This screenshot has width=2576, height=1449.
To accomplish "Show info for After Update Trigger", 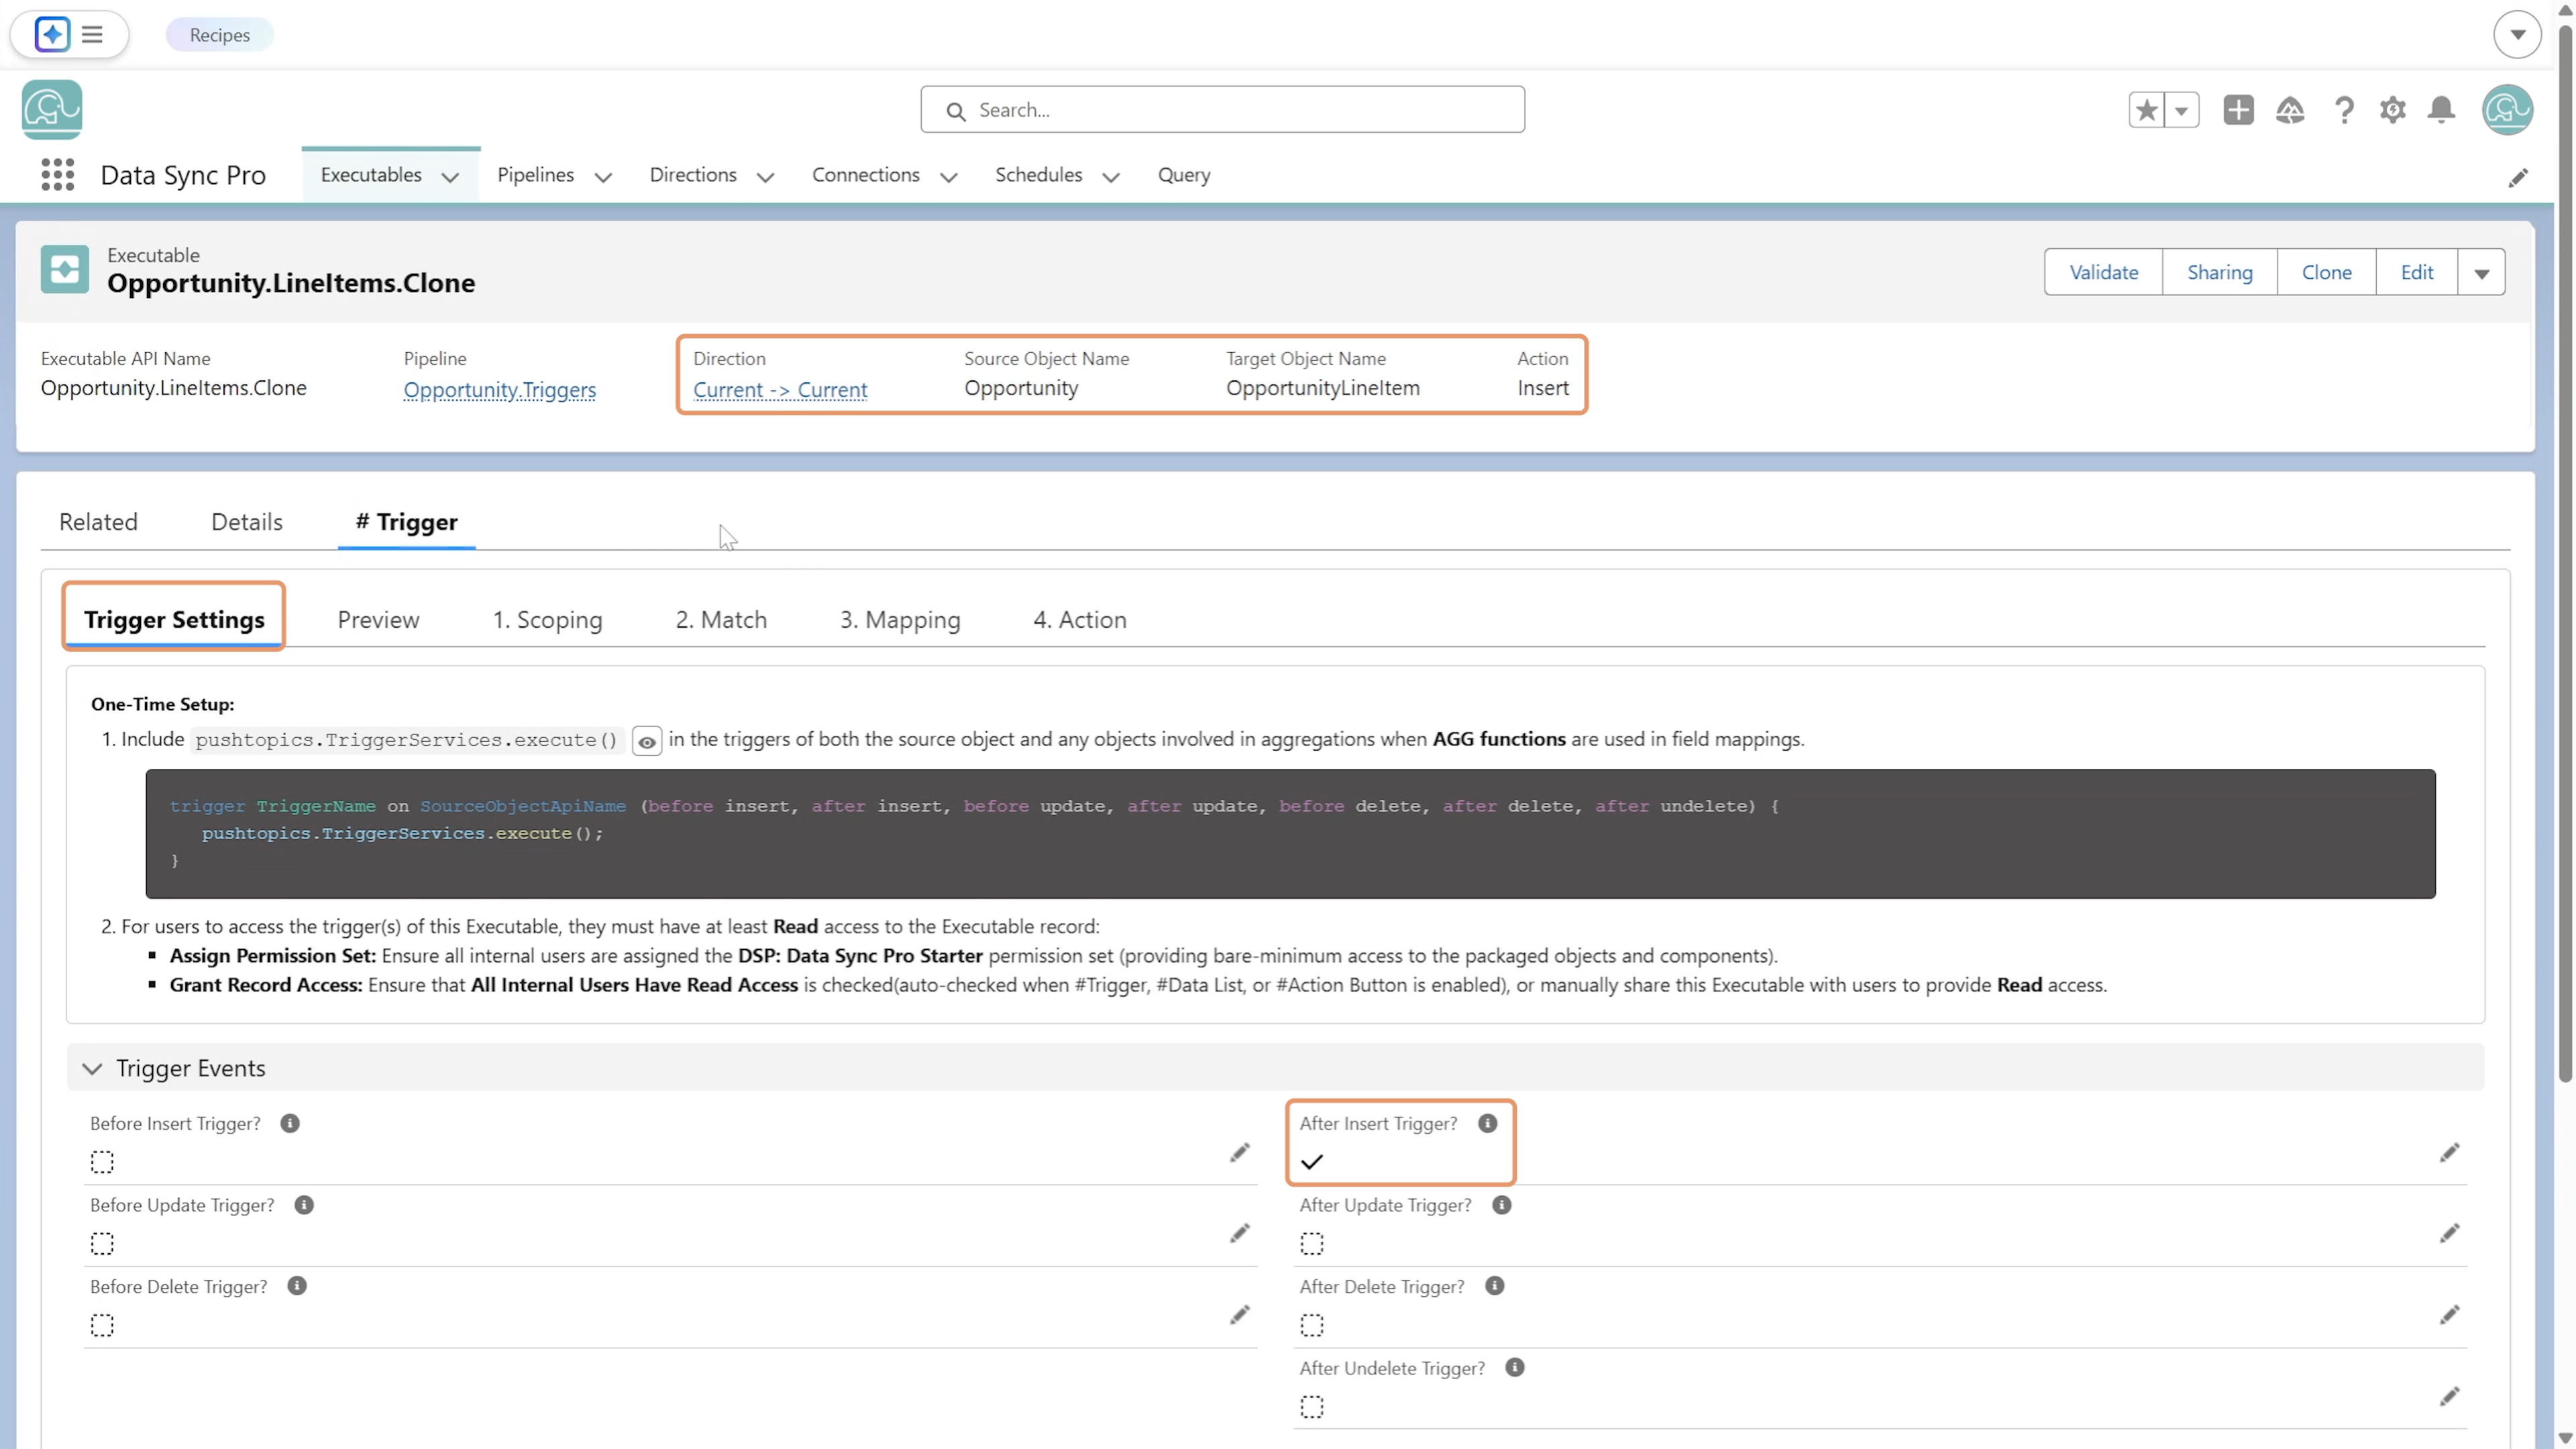I will tap(1502, 1205).
